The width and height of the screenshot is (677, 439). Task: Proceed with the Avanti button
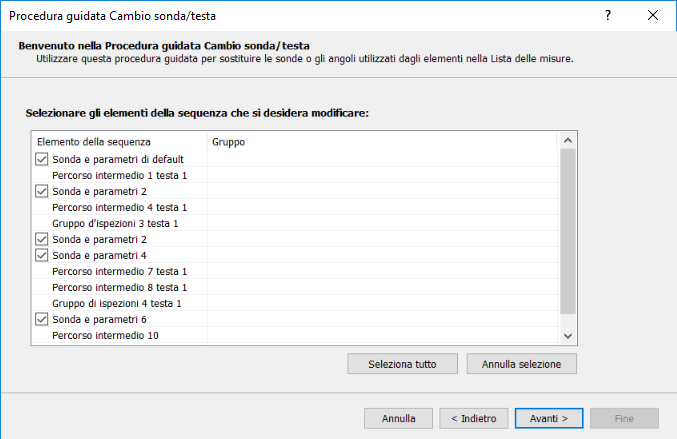pyautogui.click(x=549, y=418)
